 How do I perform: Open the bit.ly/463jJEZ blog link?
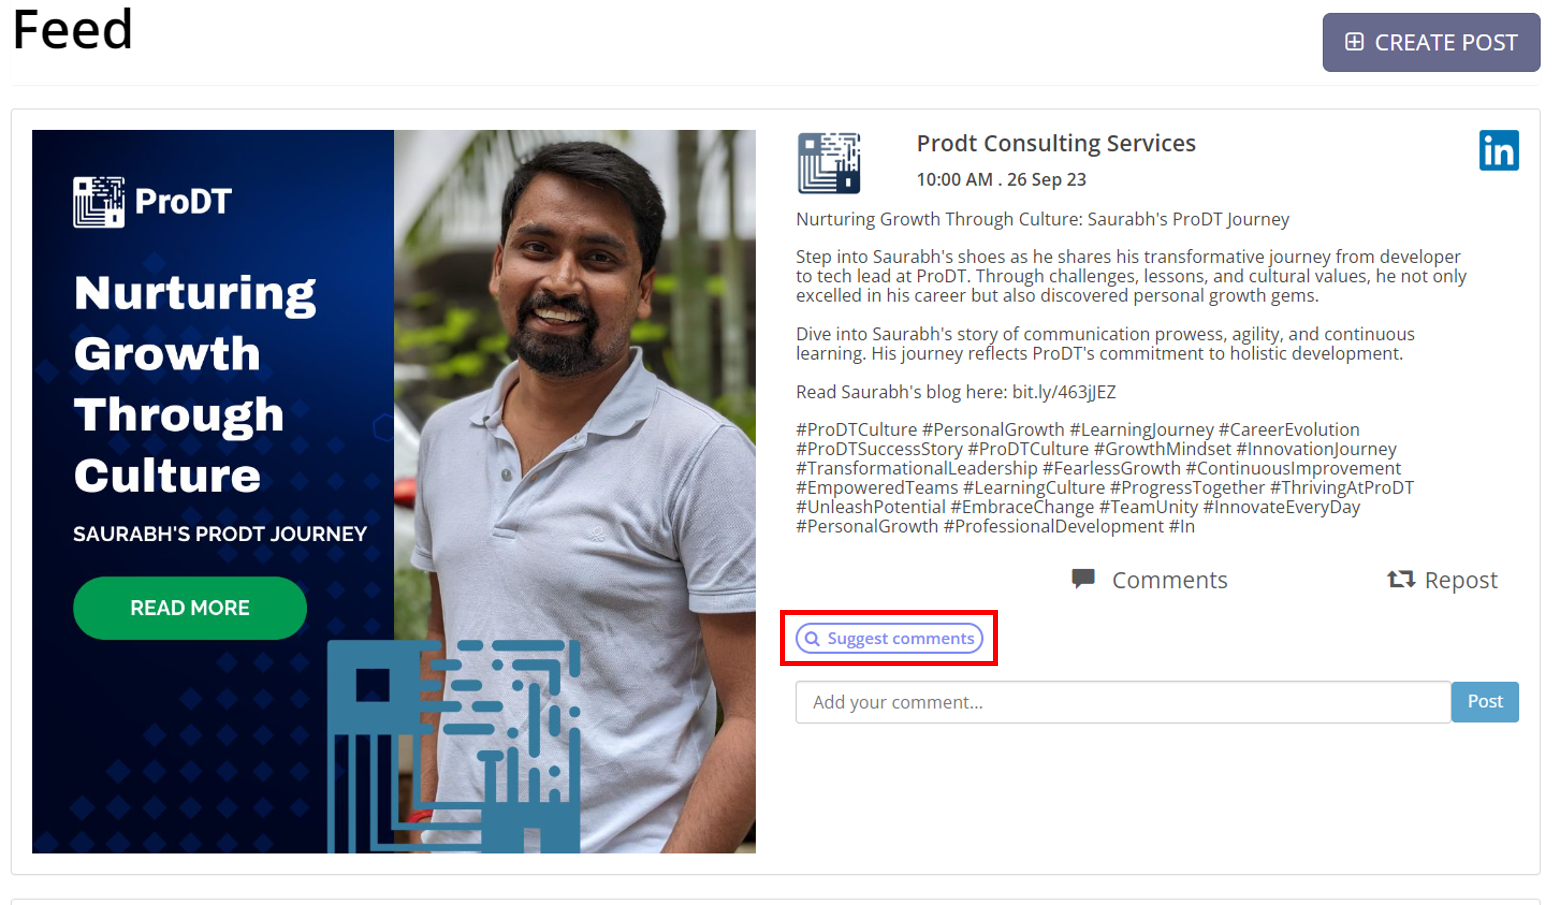1064,392
